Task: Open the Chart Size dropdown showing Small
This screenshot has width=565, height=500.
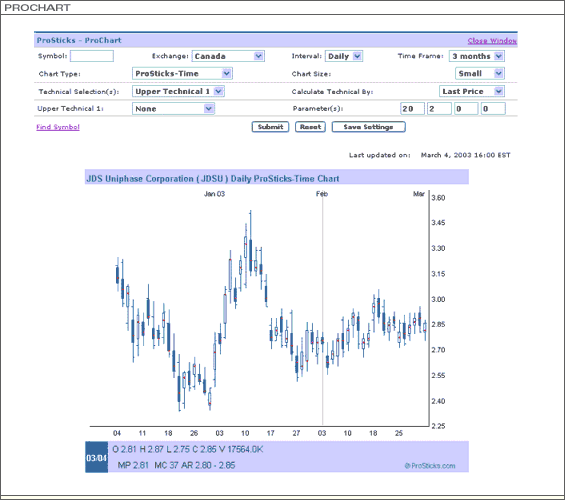Action: (x=480, y=73)
